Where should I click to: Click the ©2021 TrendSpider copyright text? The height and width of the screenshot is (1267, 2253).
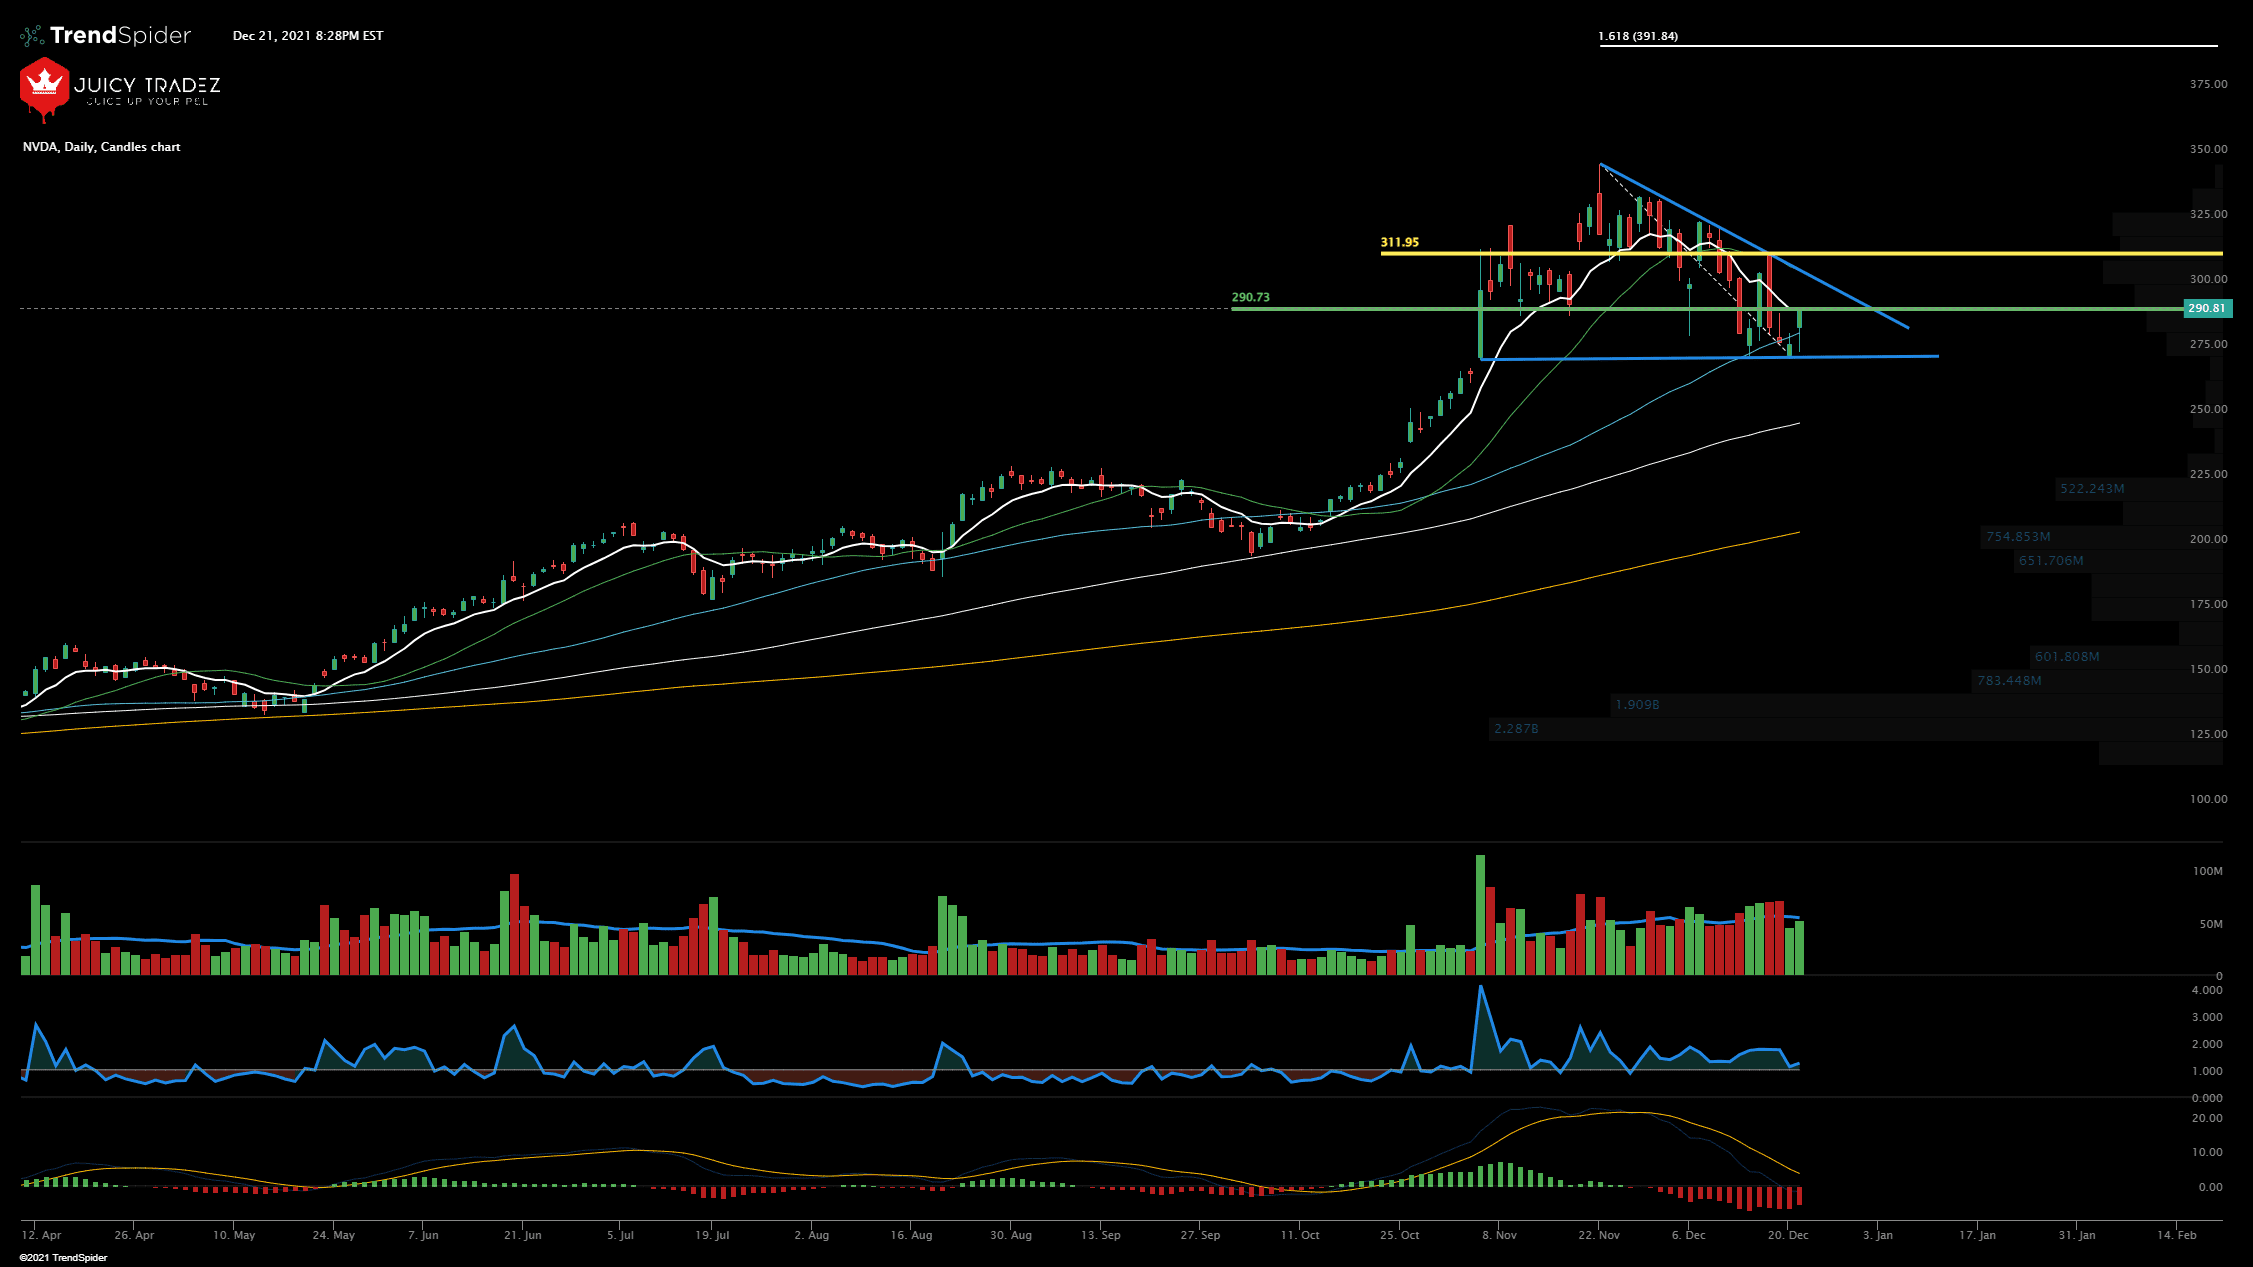pos(63,1258)
